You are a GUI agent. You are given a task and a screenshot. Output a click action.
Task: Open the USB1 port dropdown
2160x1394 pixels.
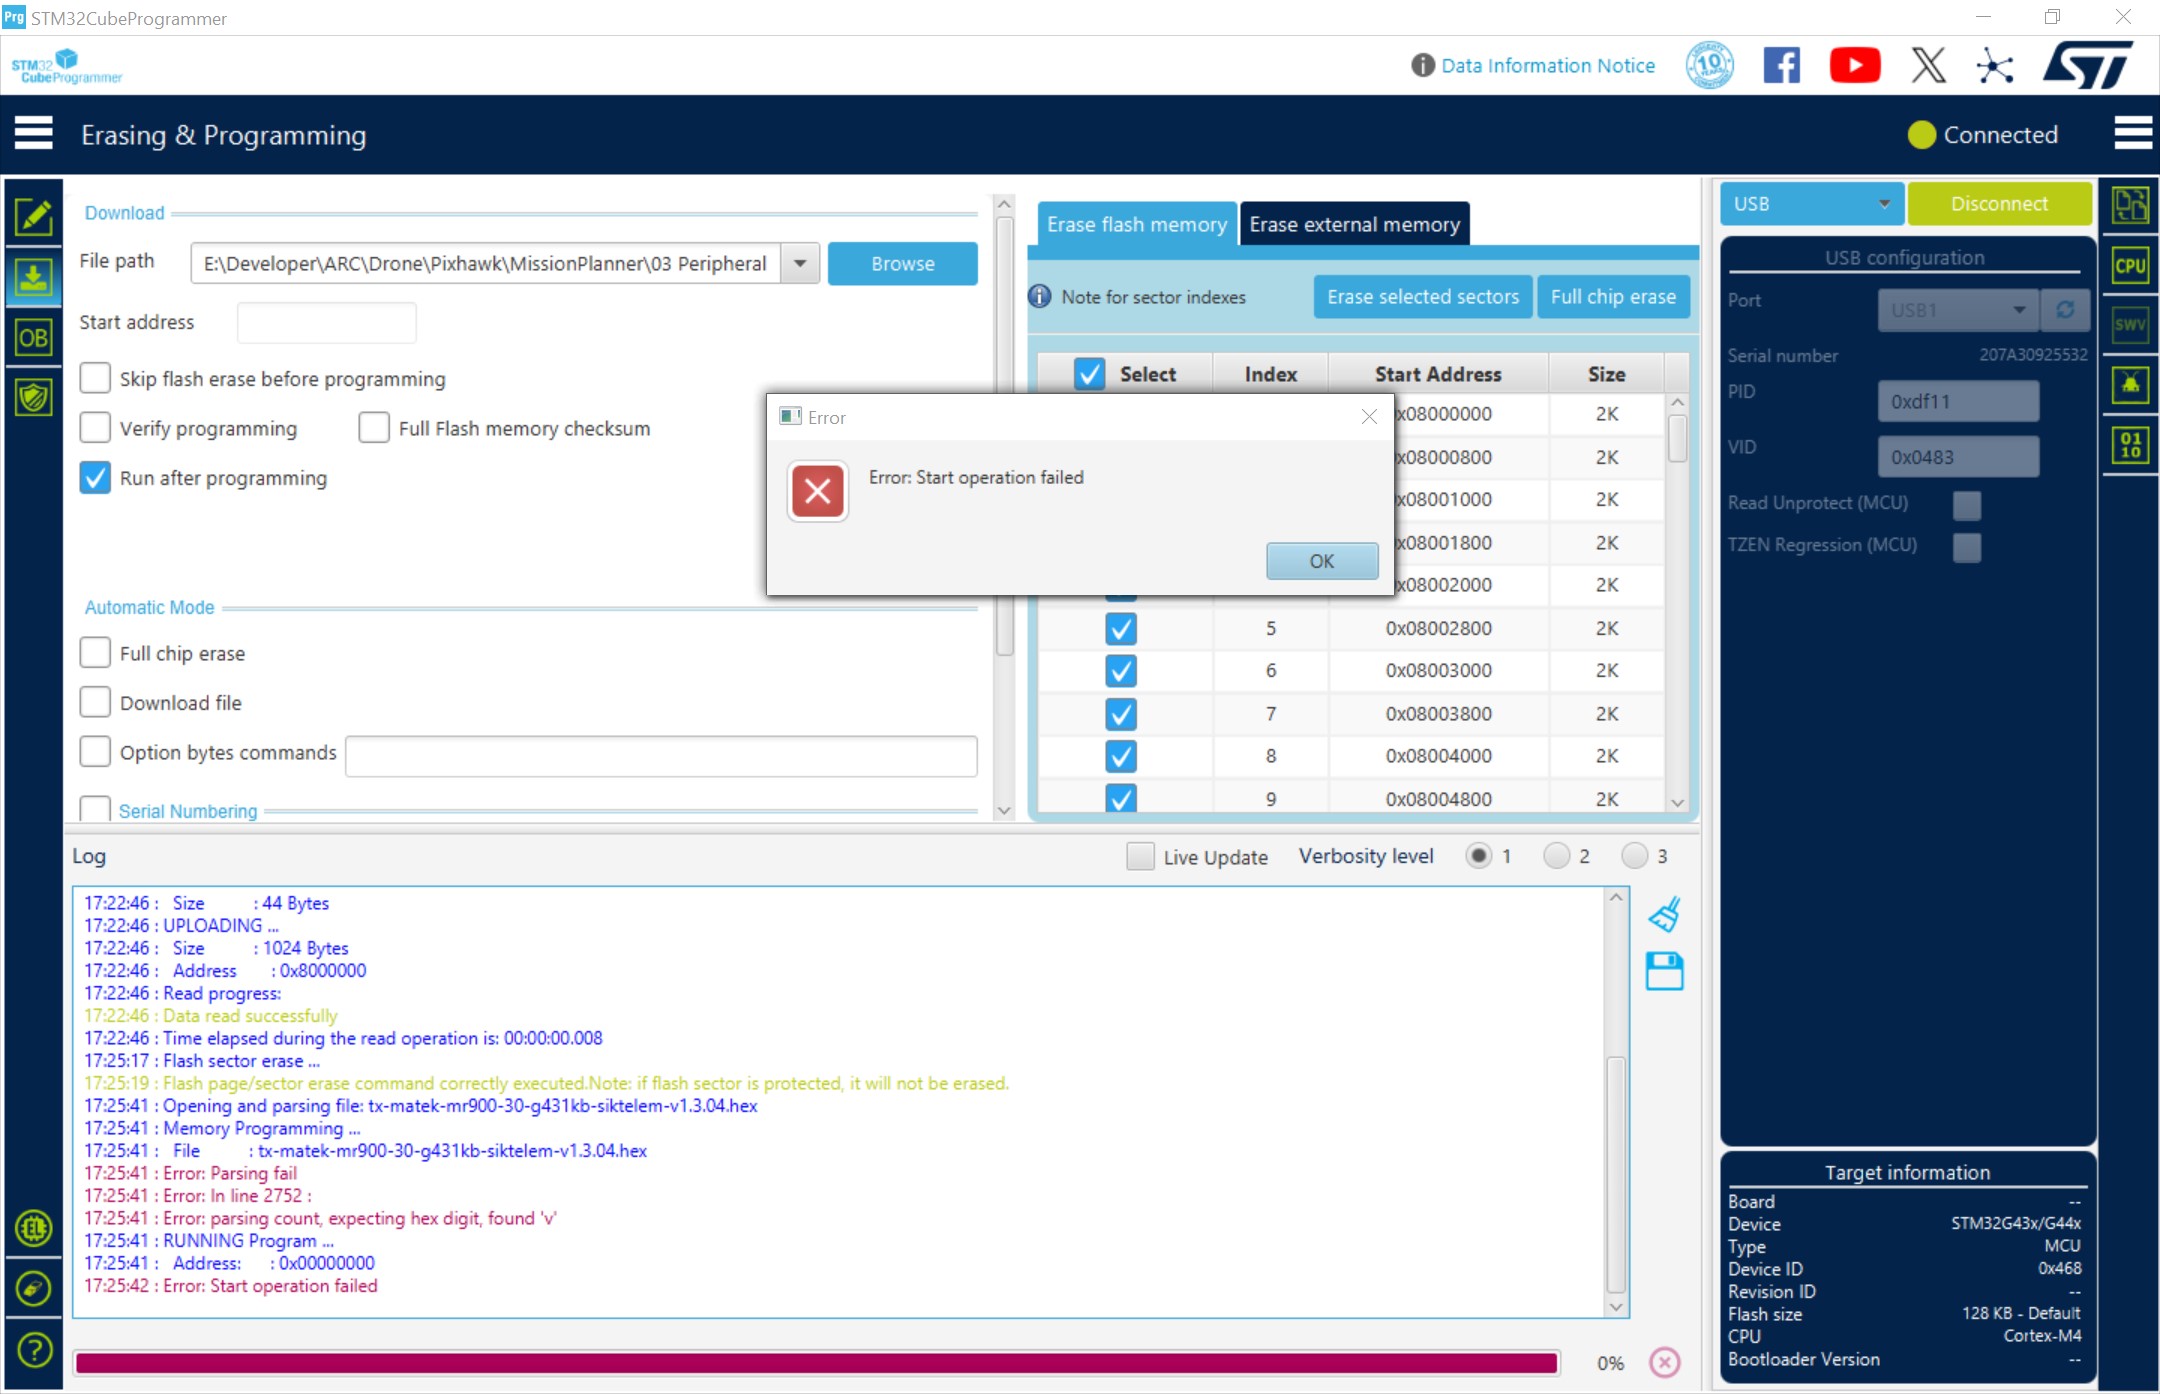pyautogui.click(x=1958, y=310)
